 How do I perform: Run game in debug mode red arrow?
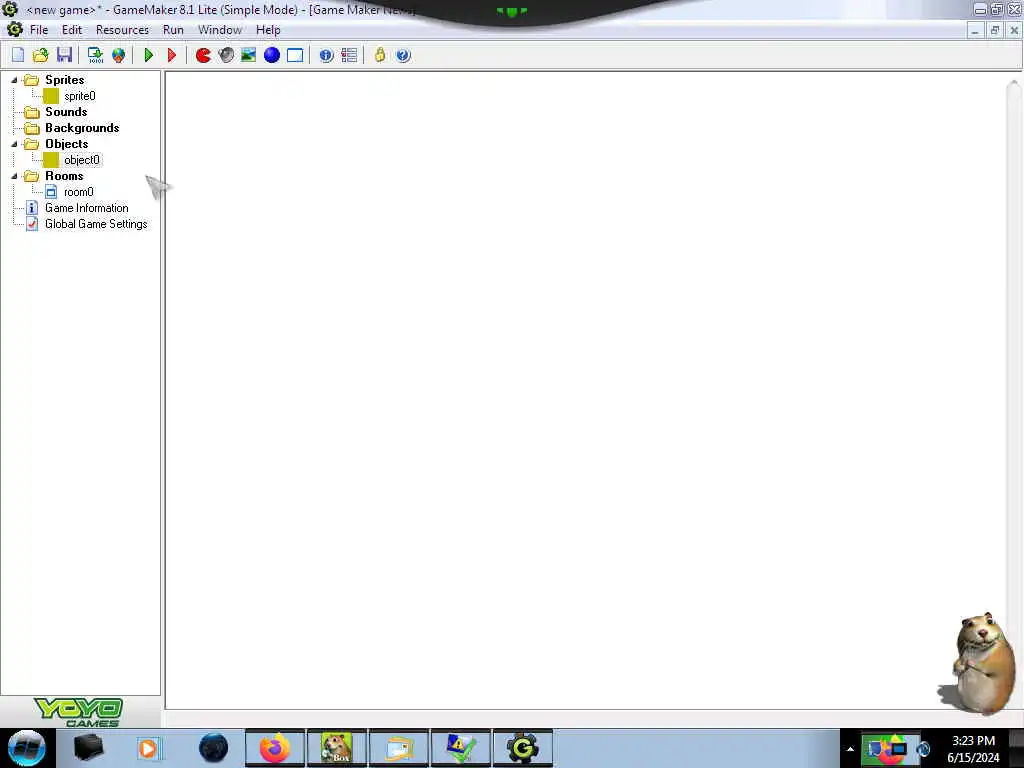pyautogui.click(x=172, y=56)
